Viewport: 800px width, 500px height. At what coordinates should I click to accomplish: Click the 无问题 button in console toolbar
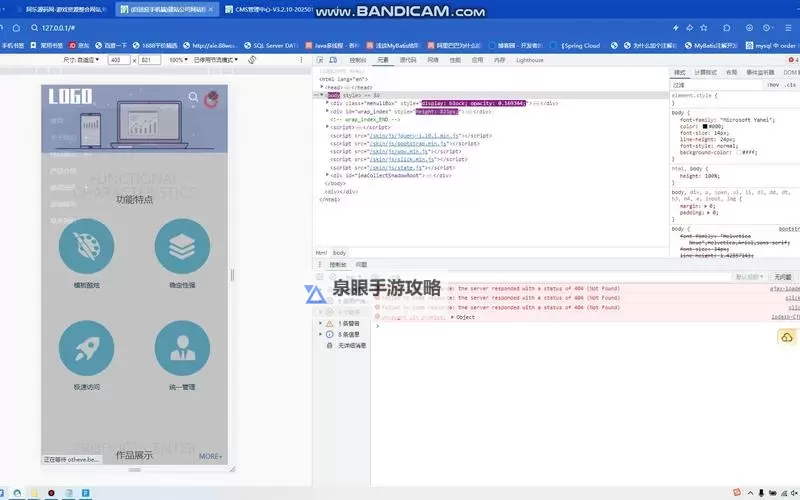tap(782, 277)
